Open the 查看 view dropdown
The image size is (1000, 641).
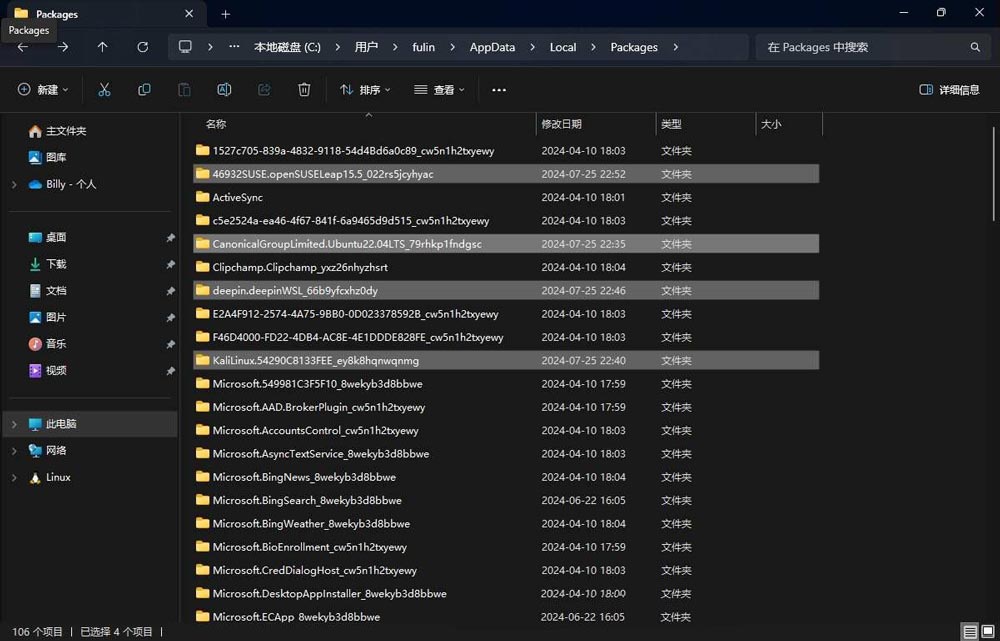[440, 90]
